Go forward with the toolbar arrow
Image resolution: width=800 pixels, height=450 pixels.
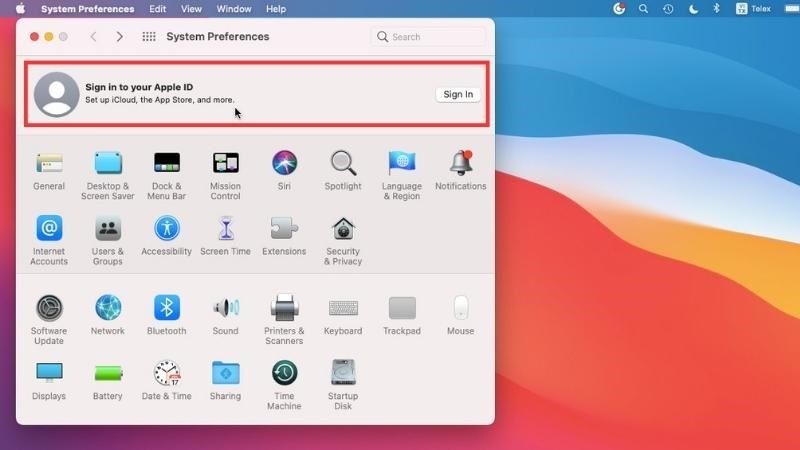pos(119,37)
